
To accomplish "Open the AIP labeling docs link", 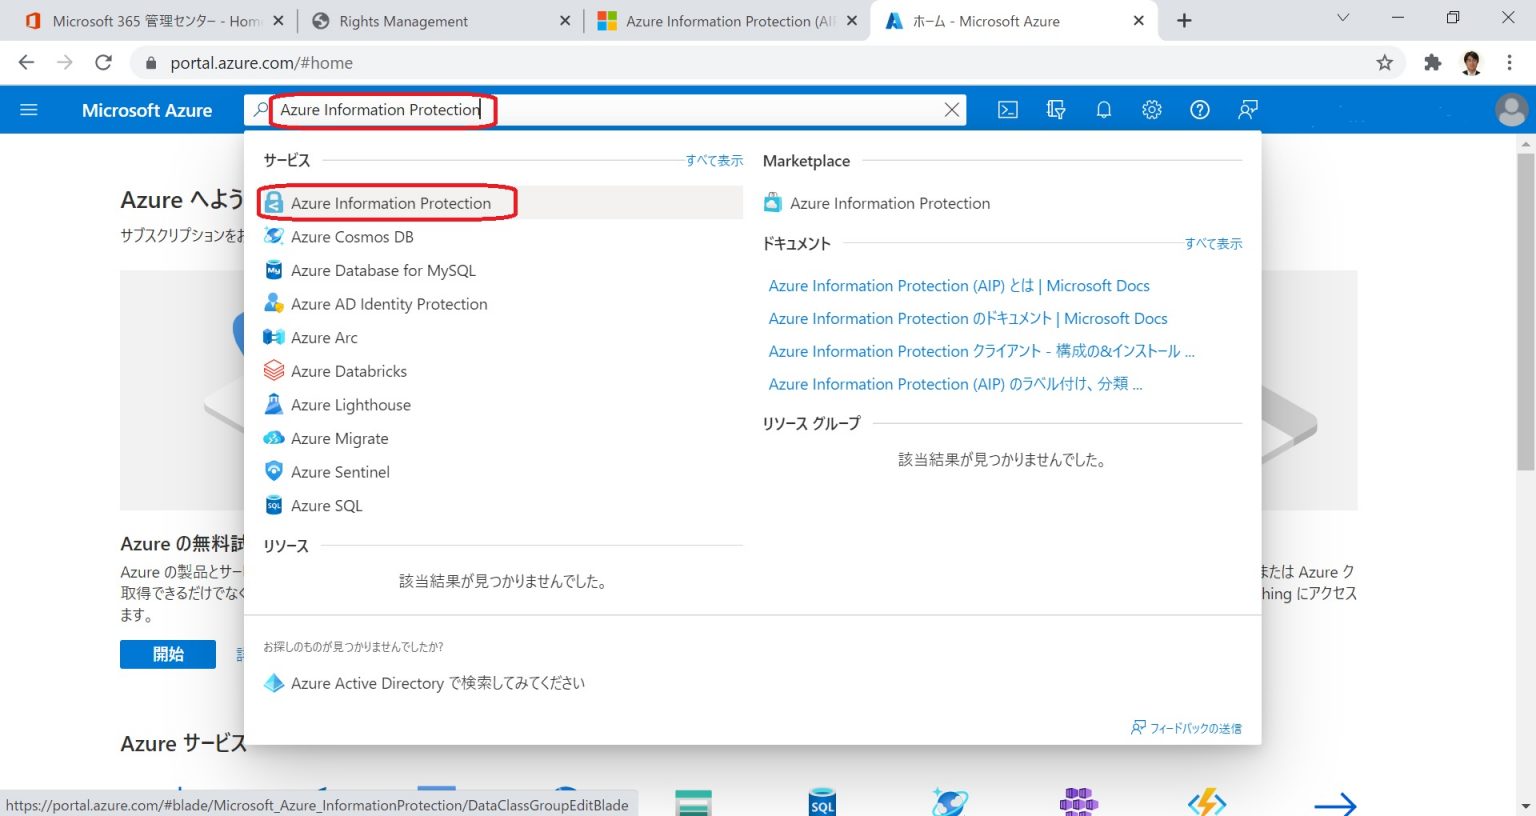I will 955,384.
